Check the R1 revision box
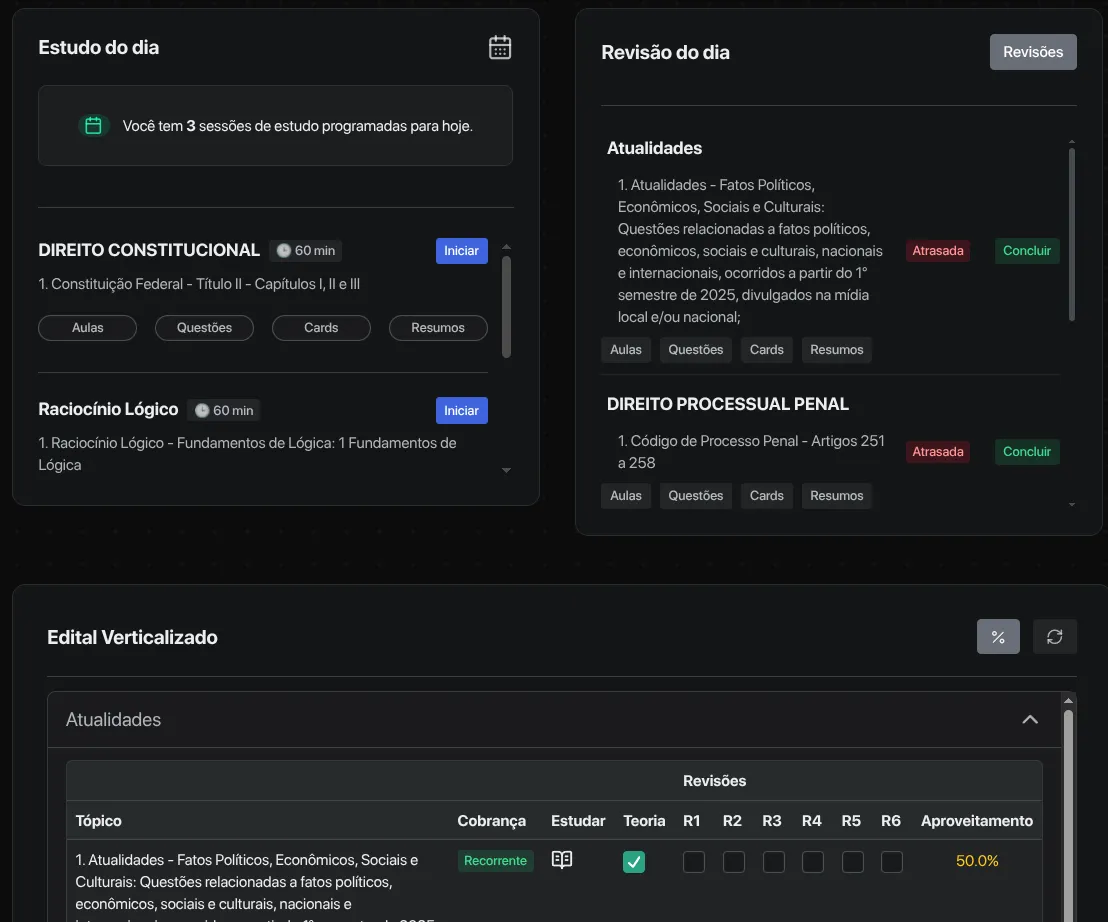Screen dimensions: 1108x922 click(x=693, y=861)
